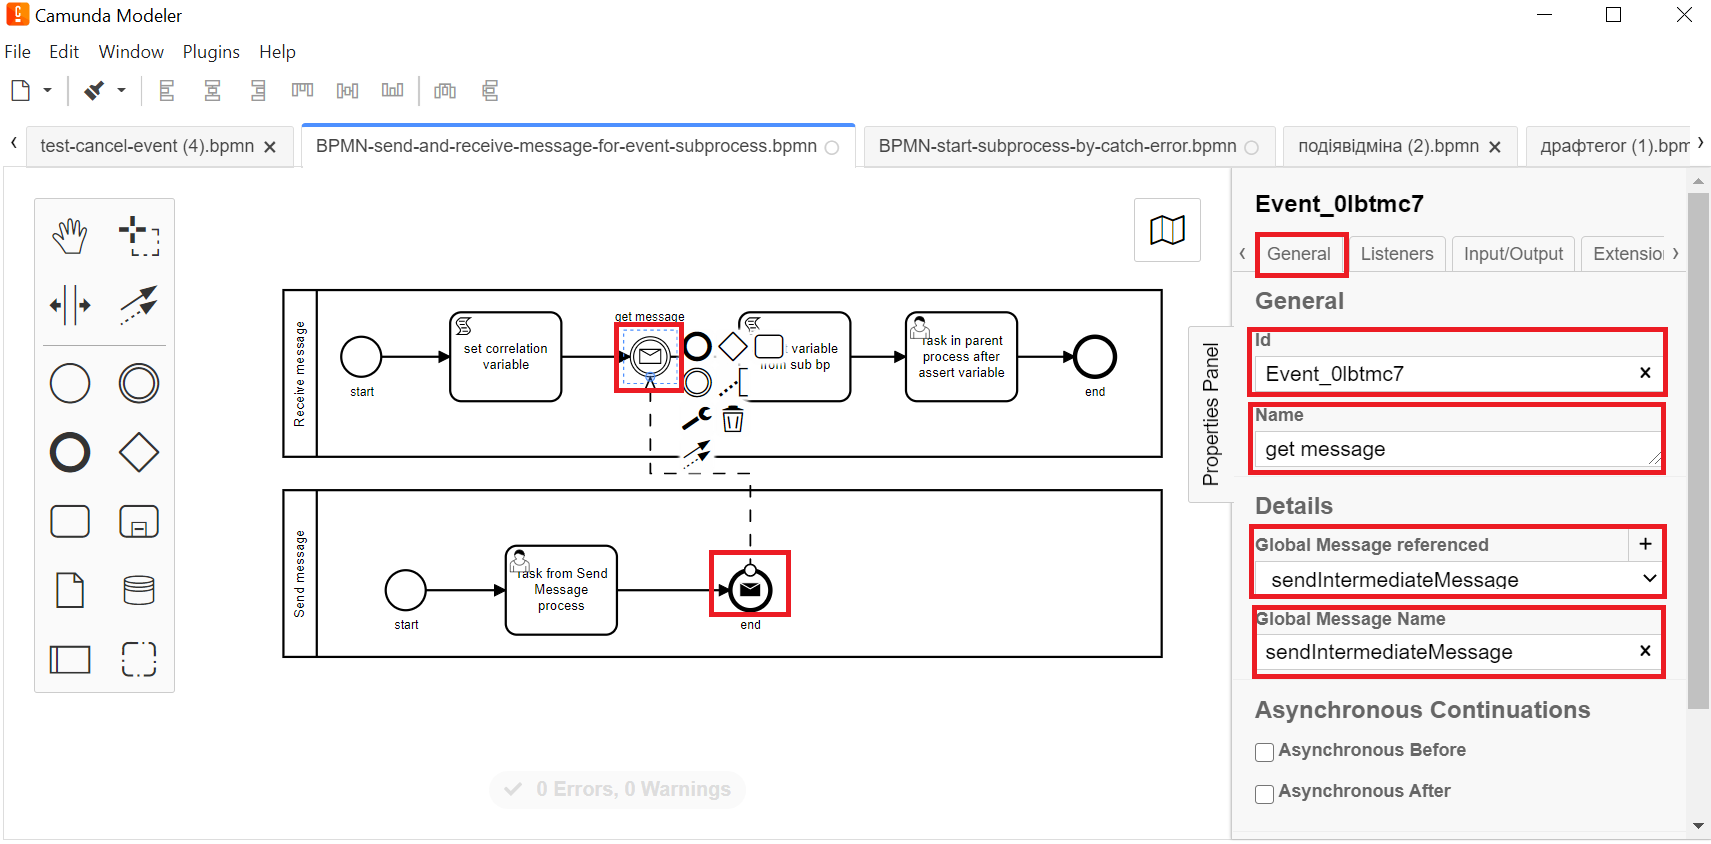Activate the lasso tool
Screen dimensions: 1711x844
click(x=139, y=236)
